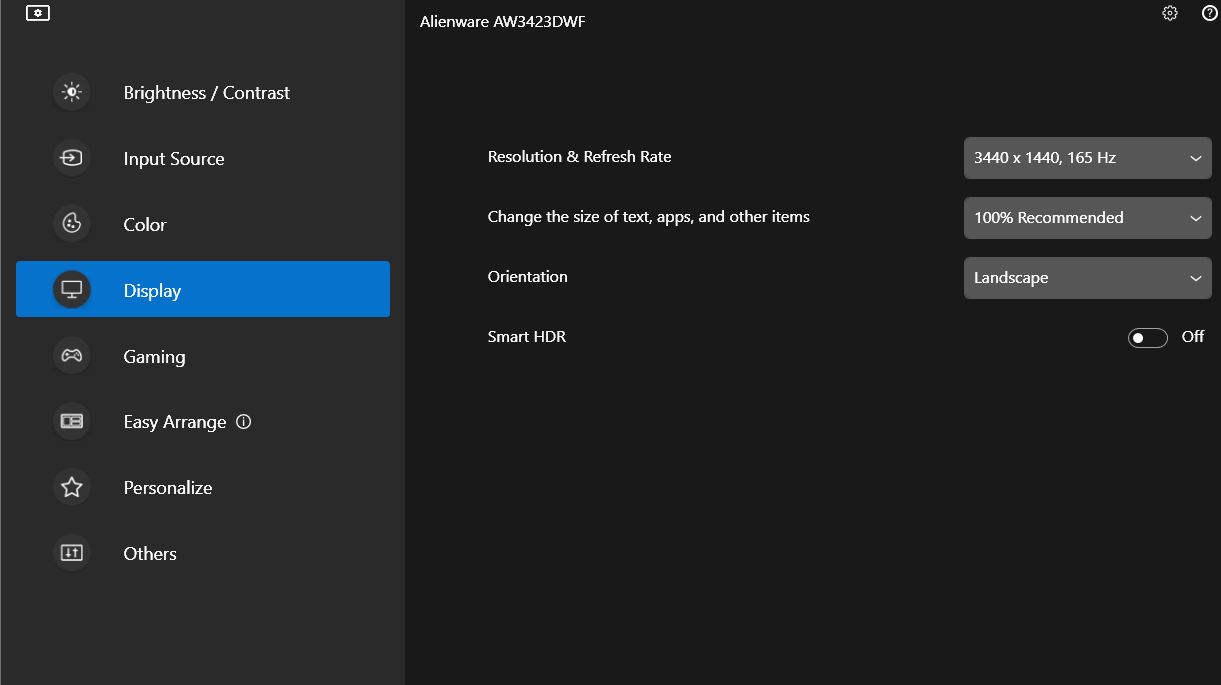Go to Brightness / Contrast section

pyautogui.click(x=203, y=92)
